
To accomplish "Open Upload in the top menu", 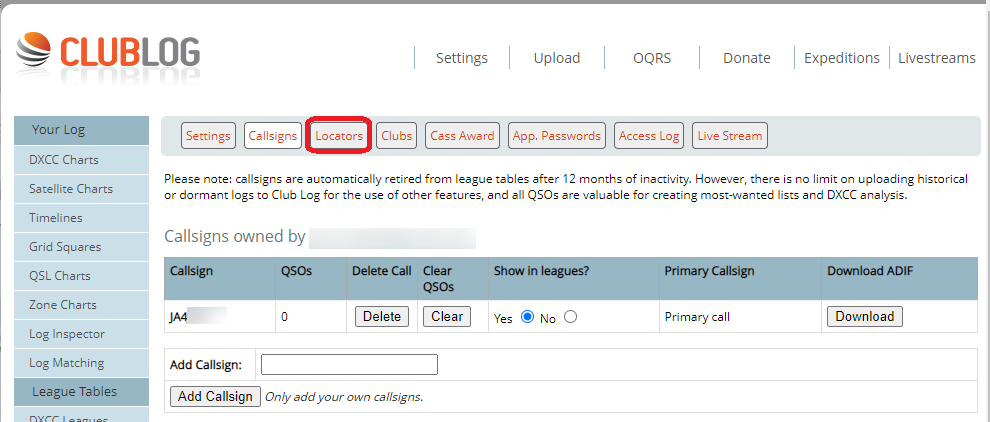I will click(557, 58).
